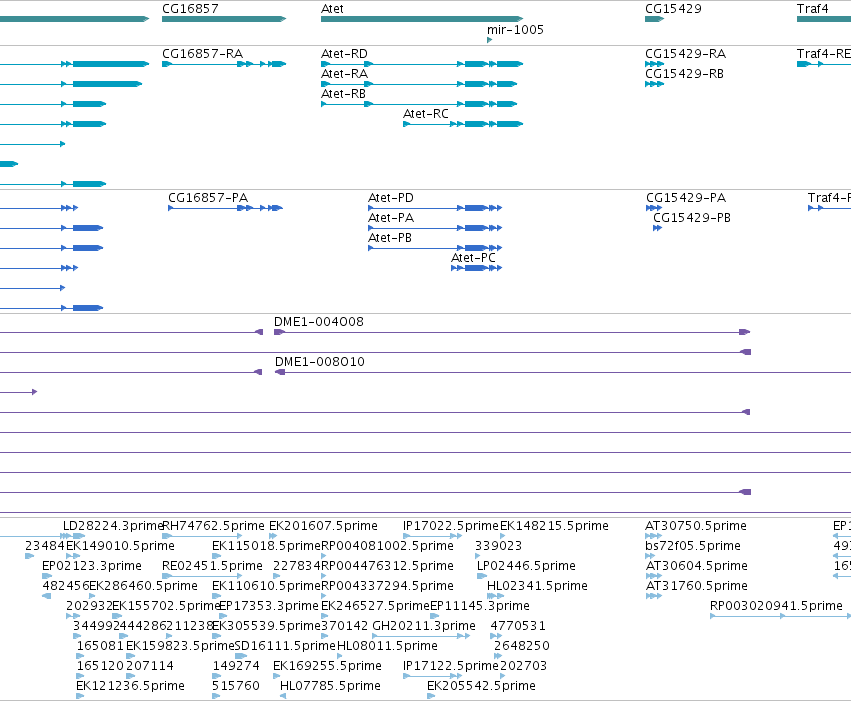Screen dimensions: 851x701
Task: Click EST EK155702.5prime
Action: (x=166, y=606)
